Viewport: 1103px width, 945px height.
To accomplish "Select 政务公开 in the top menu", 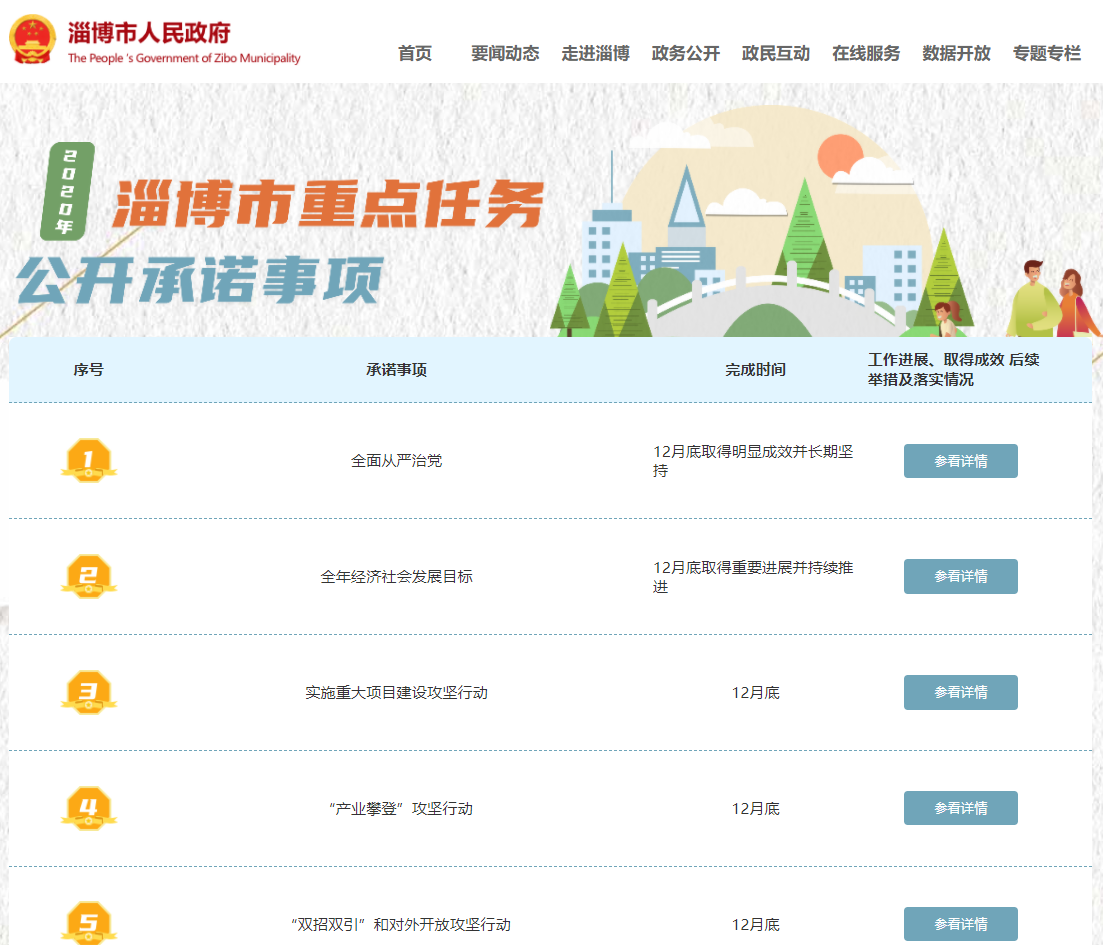I will (685, 54).
